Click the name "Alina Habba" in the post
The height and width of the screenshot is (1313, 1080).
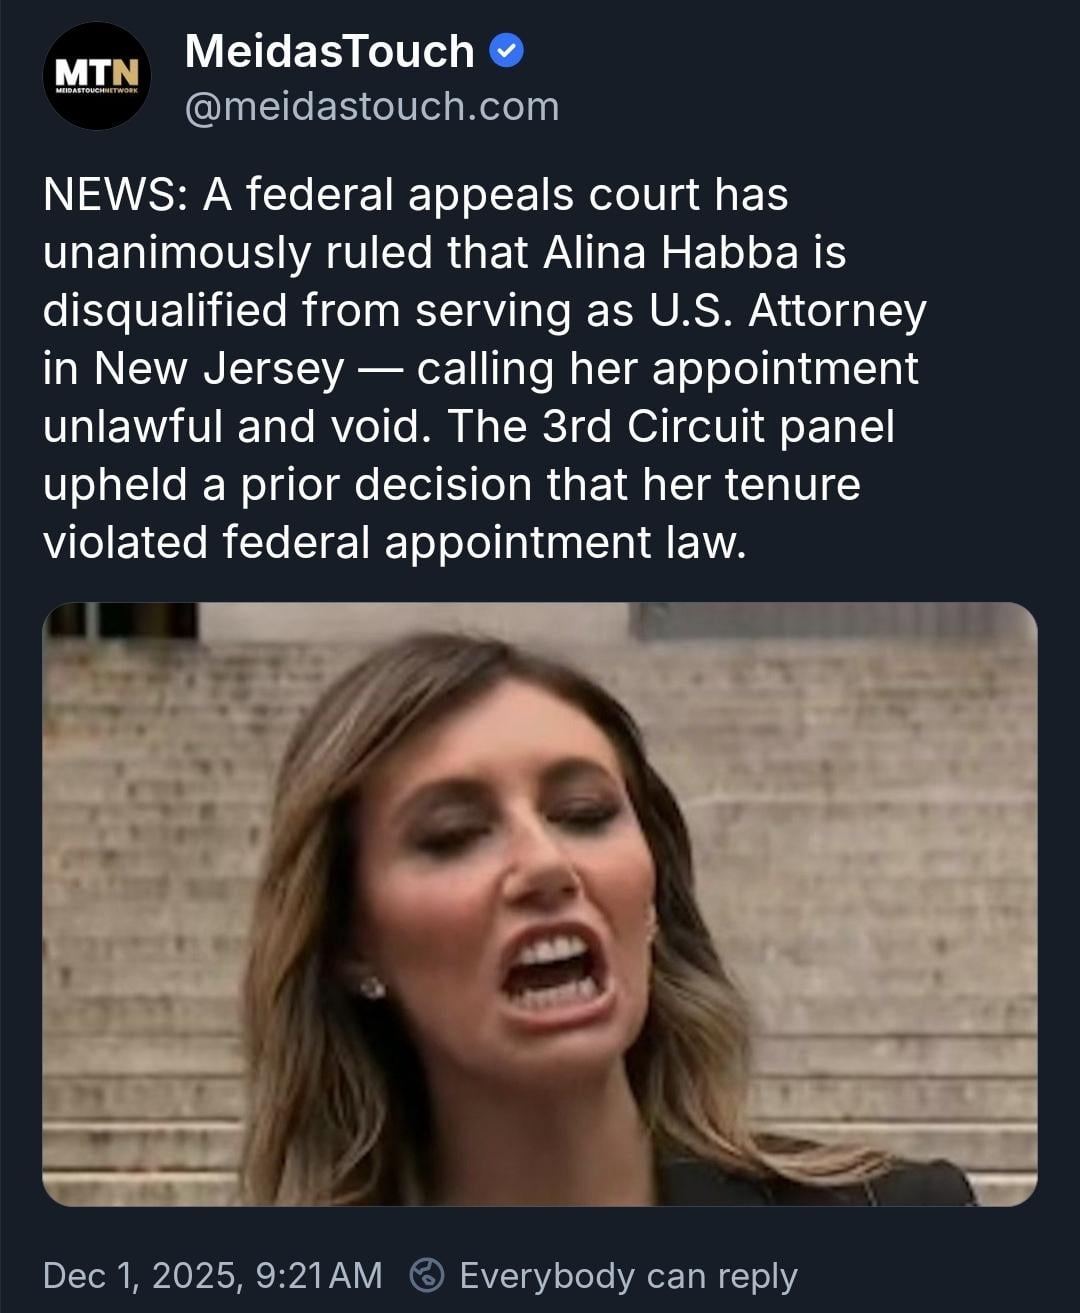pyautogui.click(x=670, y=252)
